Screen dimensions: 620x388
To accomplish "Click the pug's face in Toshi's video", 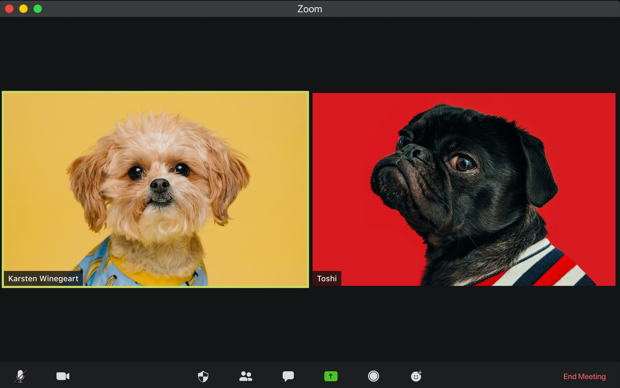I will pyautogui.click(x=427, y=174).
